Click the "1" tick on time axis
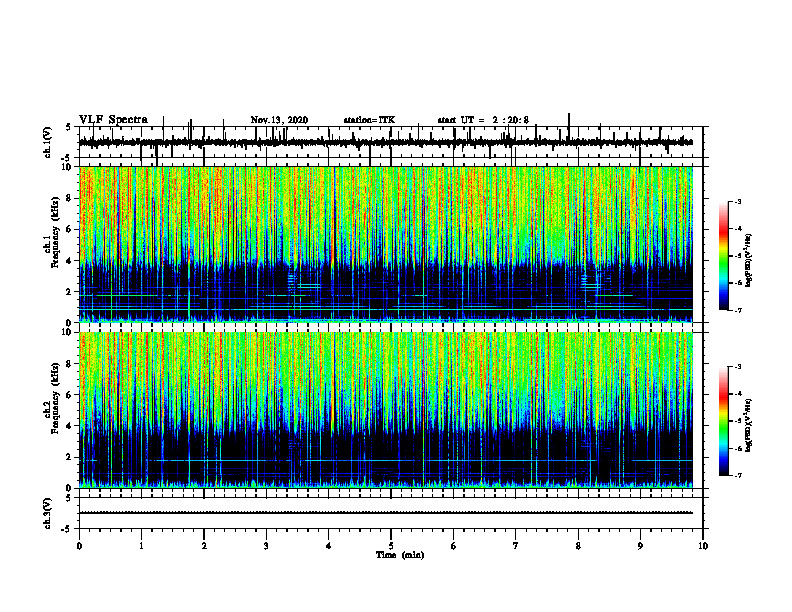Screen dimensions: 792x612 tap(141, 546)
